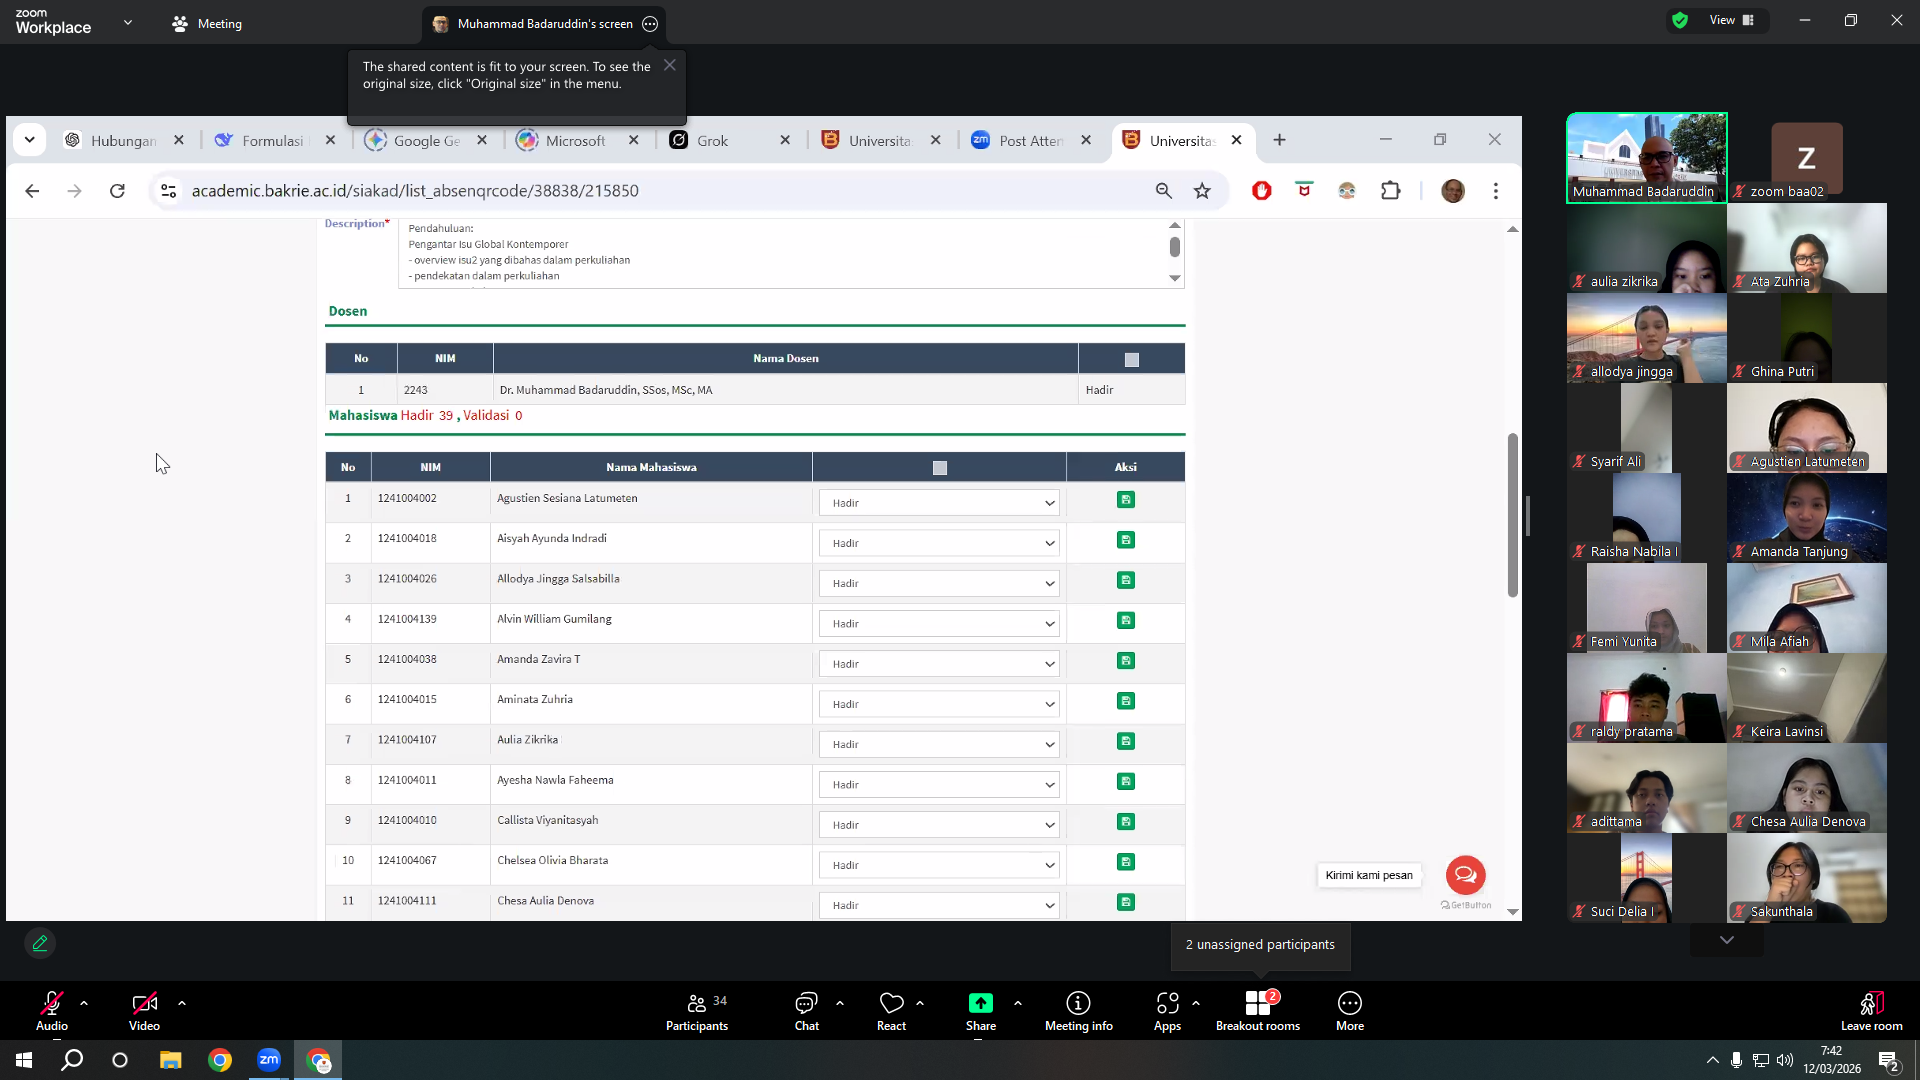The image size is (1920, 1080).
Task: Open attendance dropdown for Aisyah Ayunda Indradi
Action: [x=939, y=543]
